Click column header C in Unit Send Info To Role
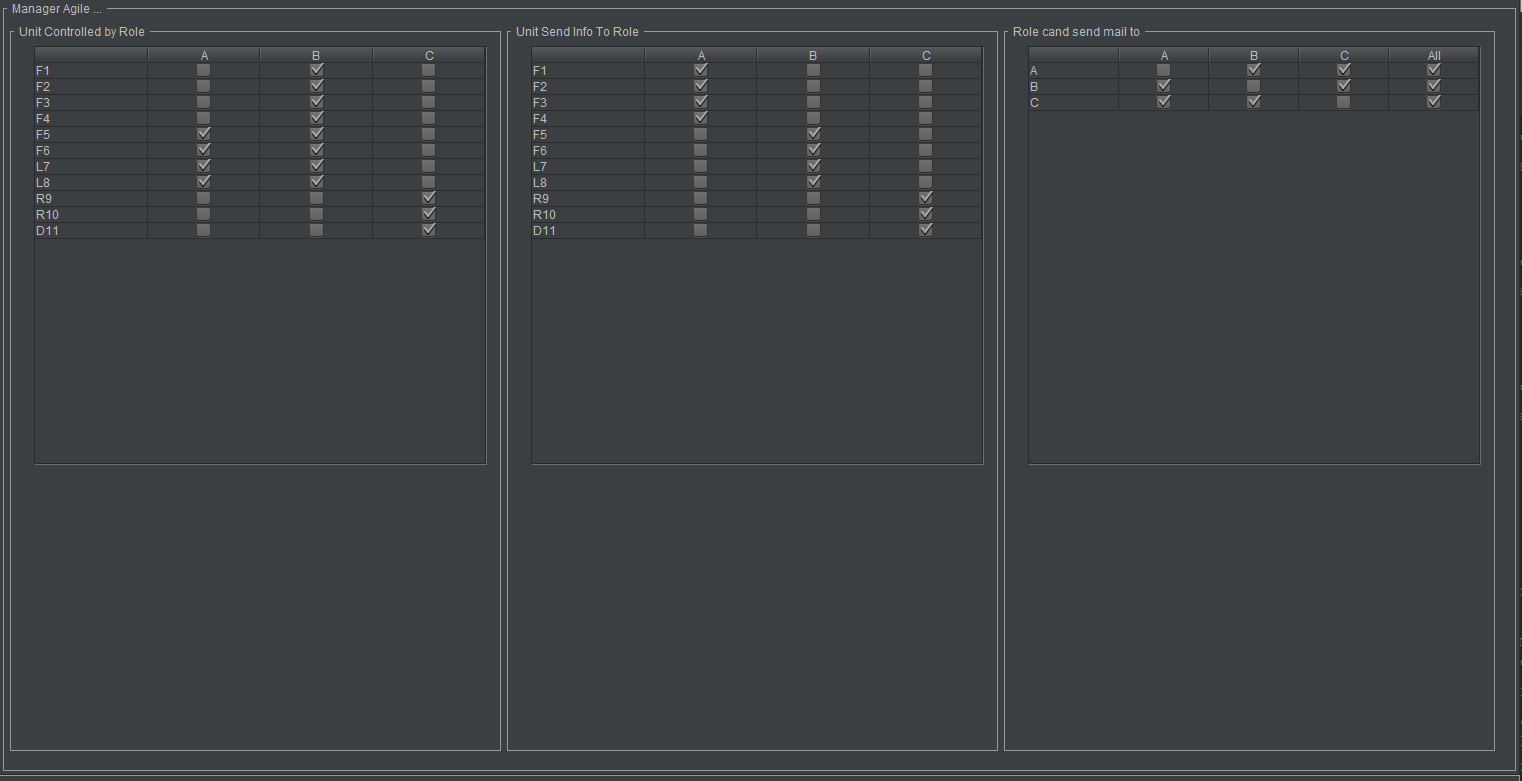Image resolution: width=1522 pixels, height=781 pixels. click(926, 55)
